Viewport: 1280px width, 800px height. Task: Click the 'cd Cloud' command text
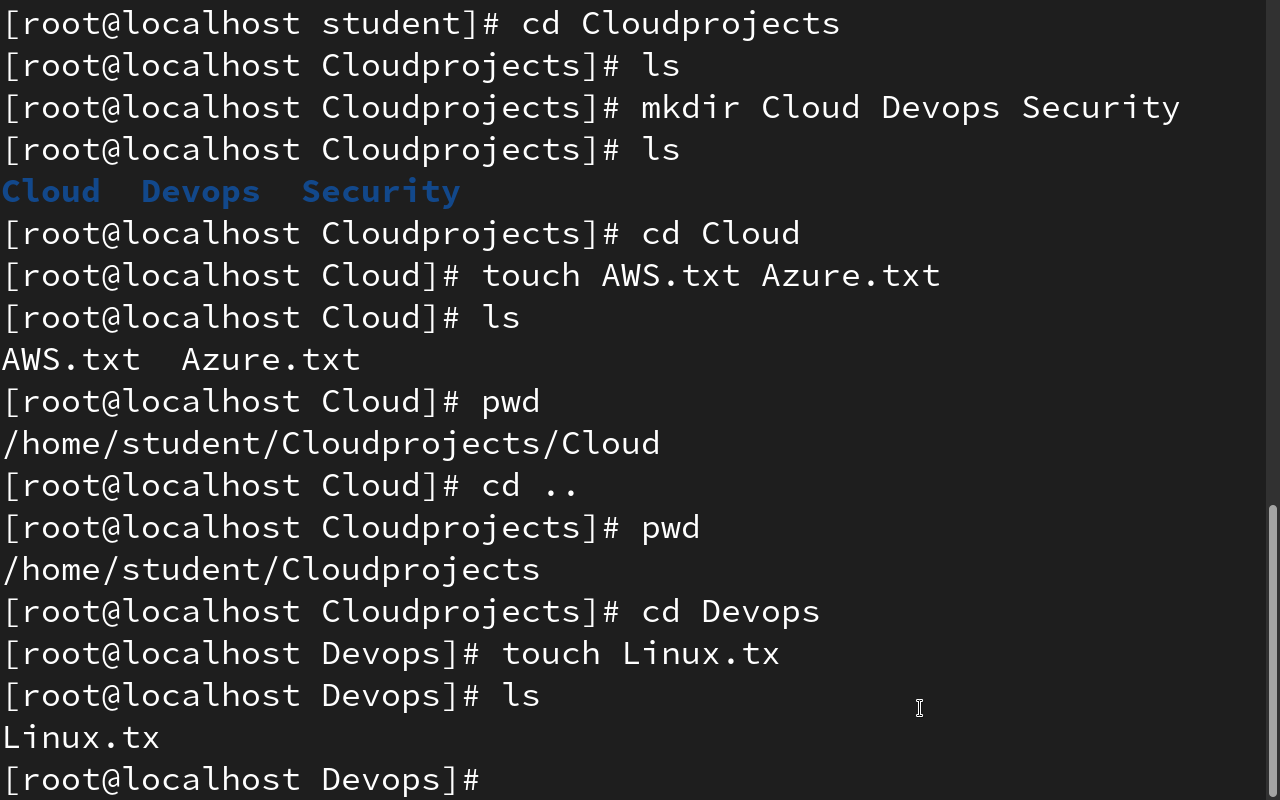point(721,233)
